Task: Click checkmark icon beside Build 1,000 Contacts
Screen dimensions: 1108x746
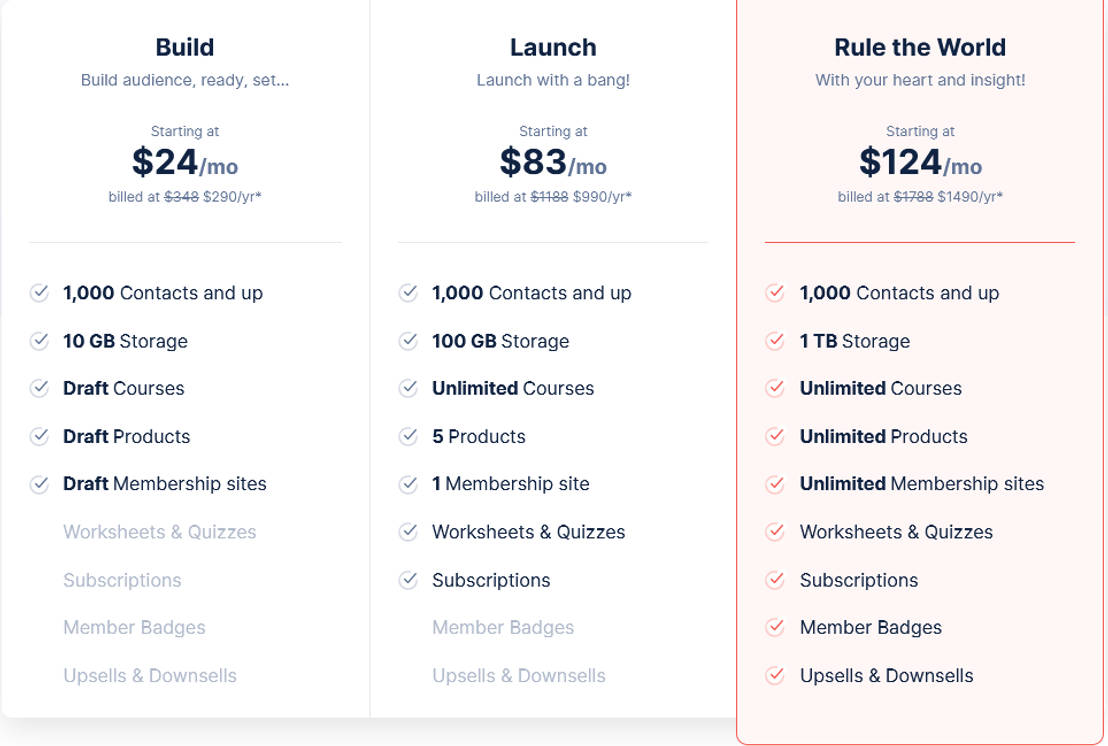Action: [40, 292]
